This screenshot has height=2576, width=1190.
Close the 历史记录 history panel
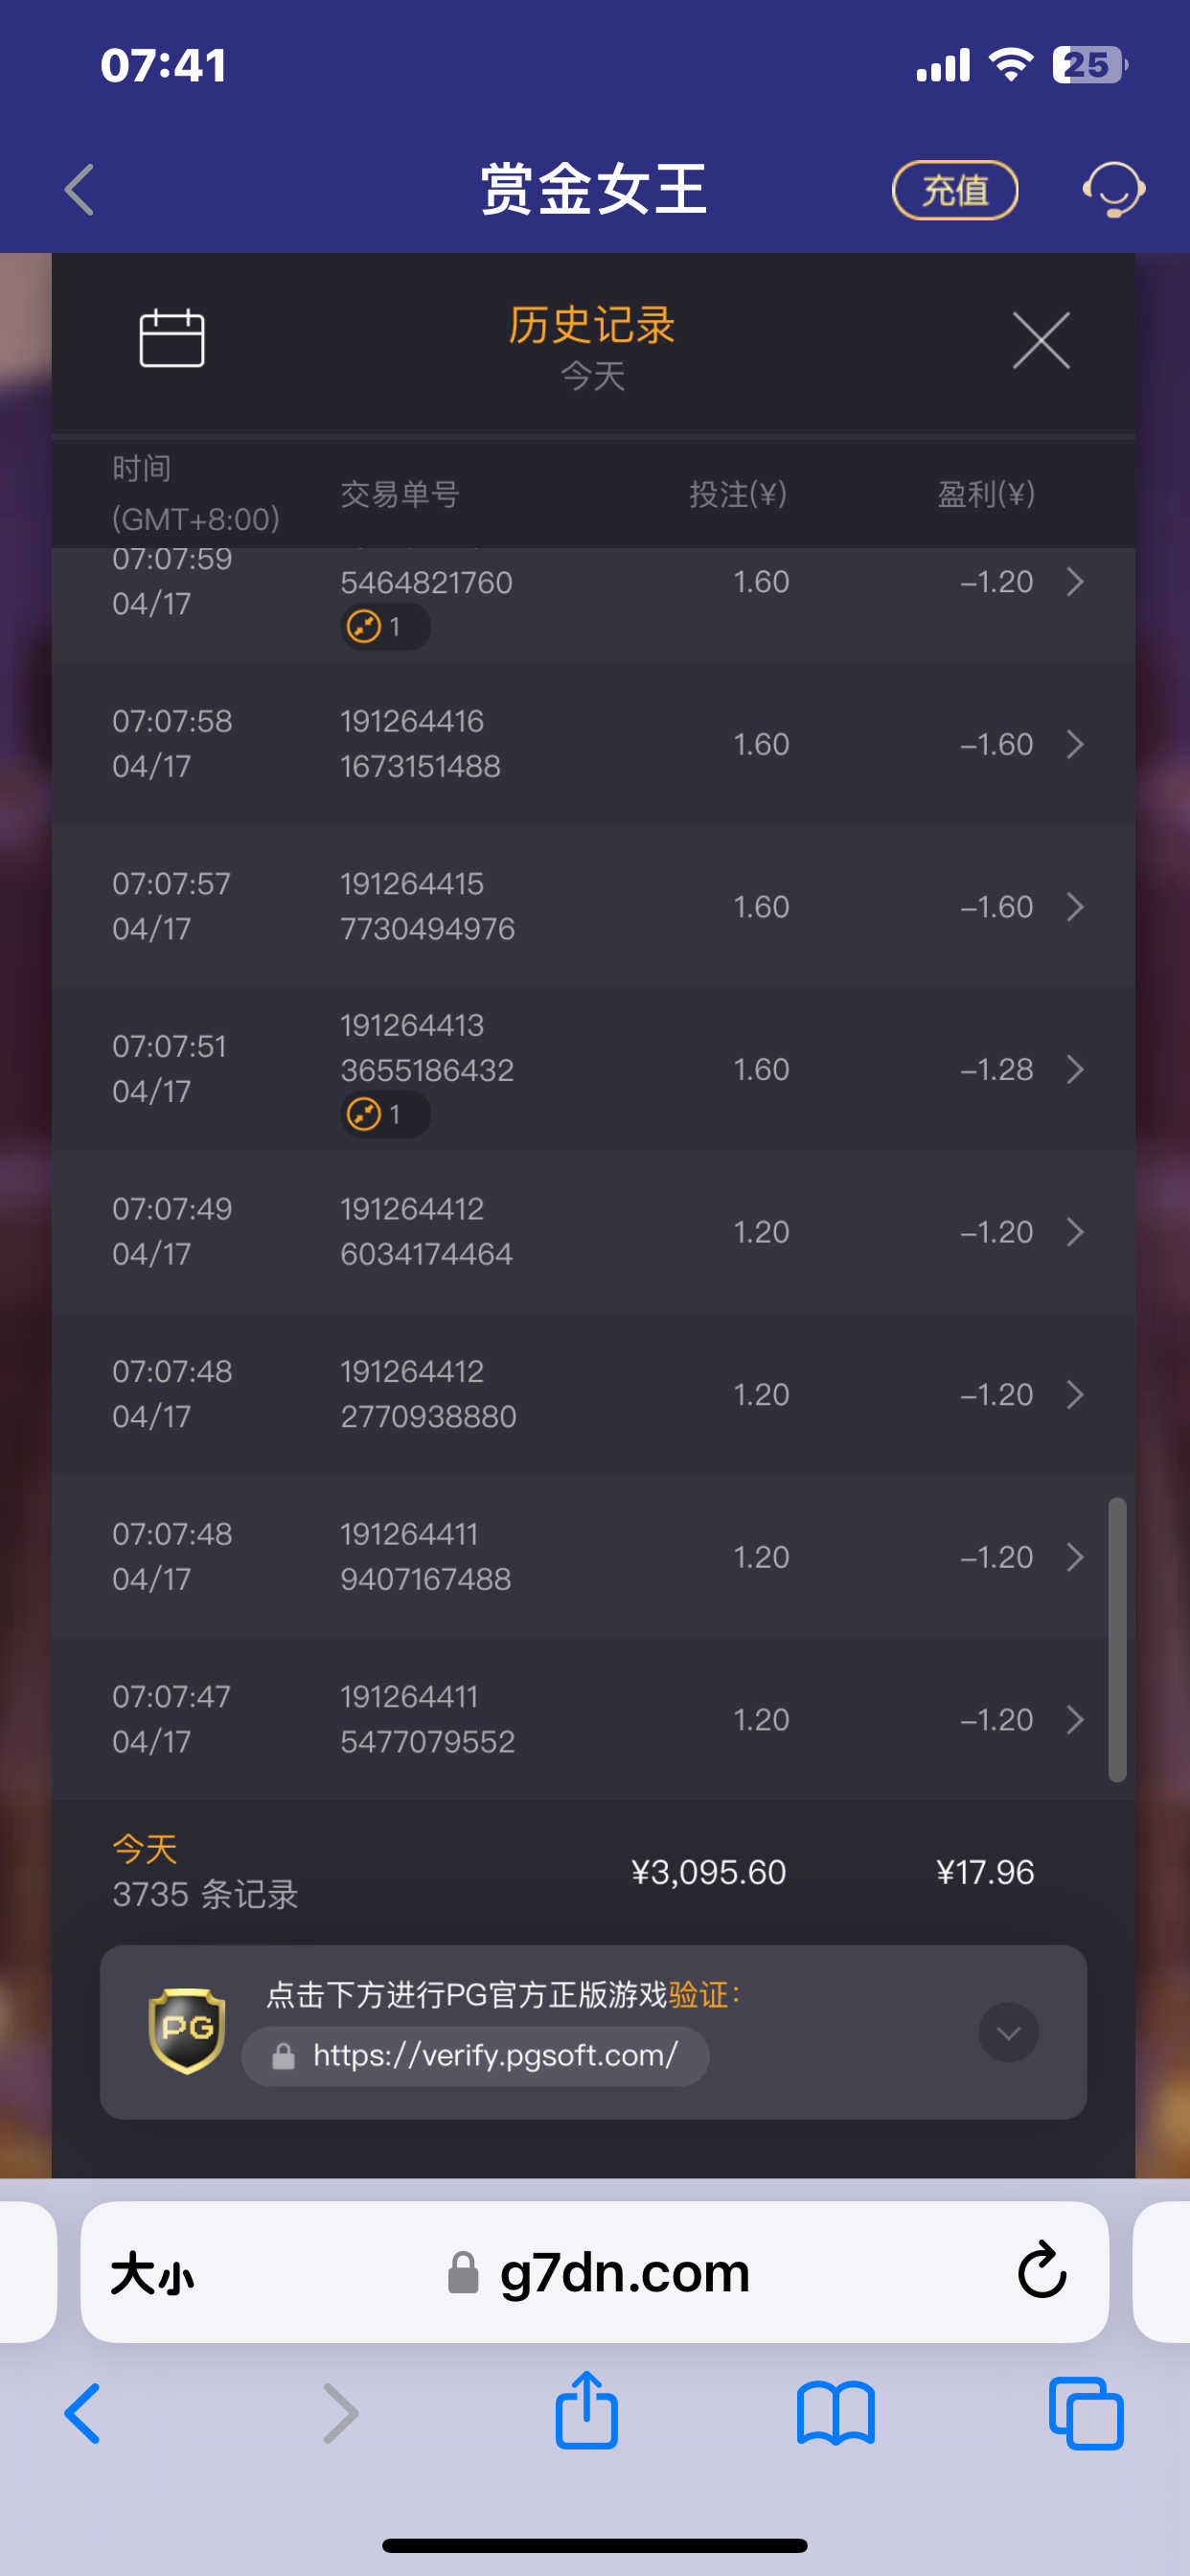click(1041, 340)
